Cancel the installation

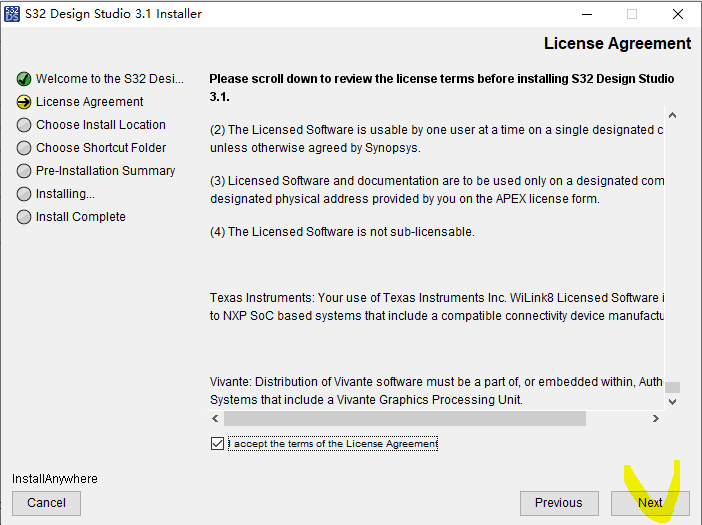pyautogui.click(x=46, y=503)
